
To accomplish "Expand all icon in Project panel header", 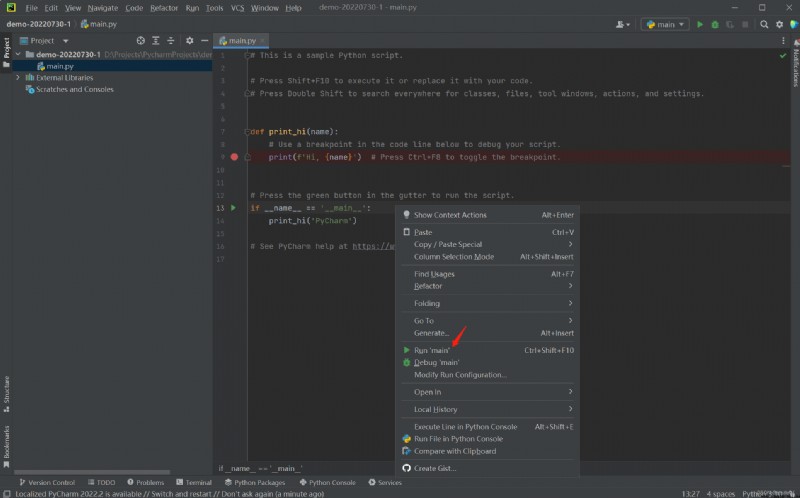I will point(156,41).
